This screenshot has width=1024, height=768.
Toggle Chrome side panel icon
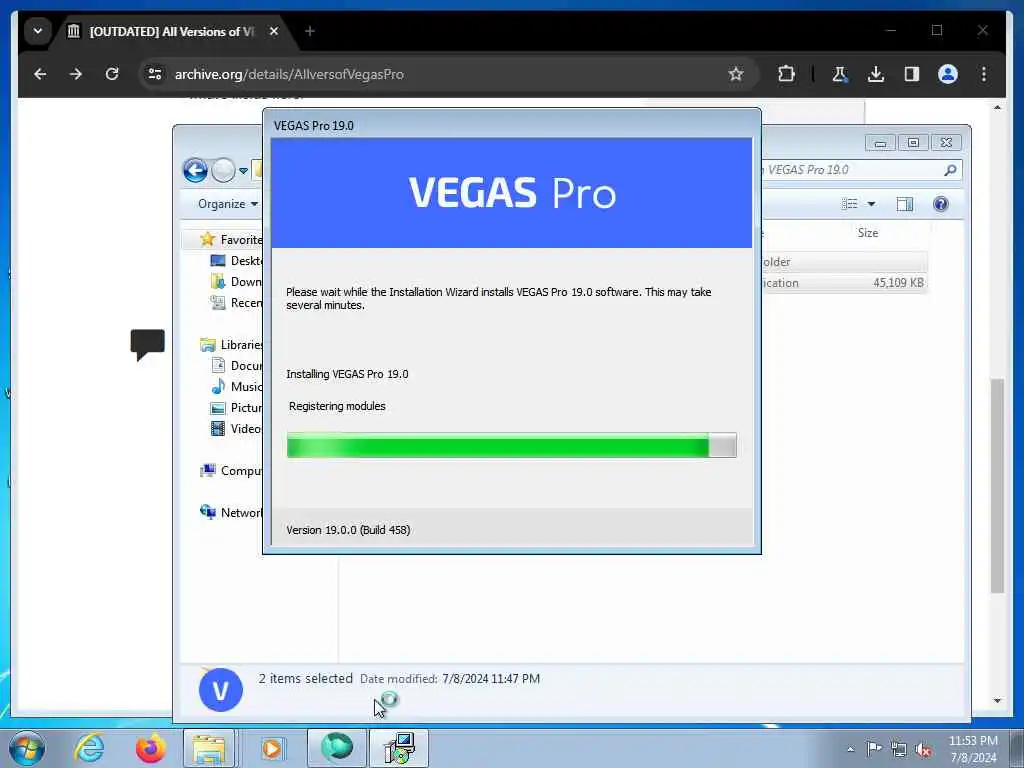click(x=912, y=74)
